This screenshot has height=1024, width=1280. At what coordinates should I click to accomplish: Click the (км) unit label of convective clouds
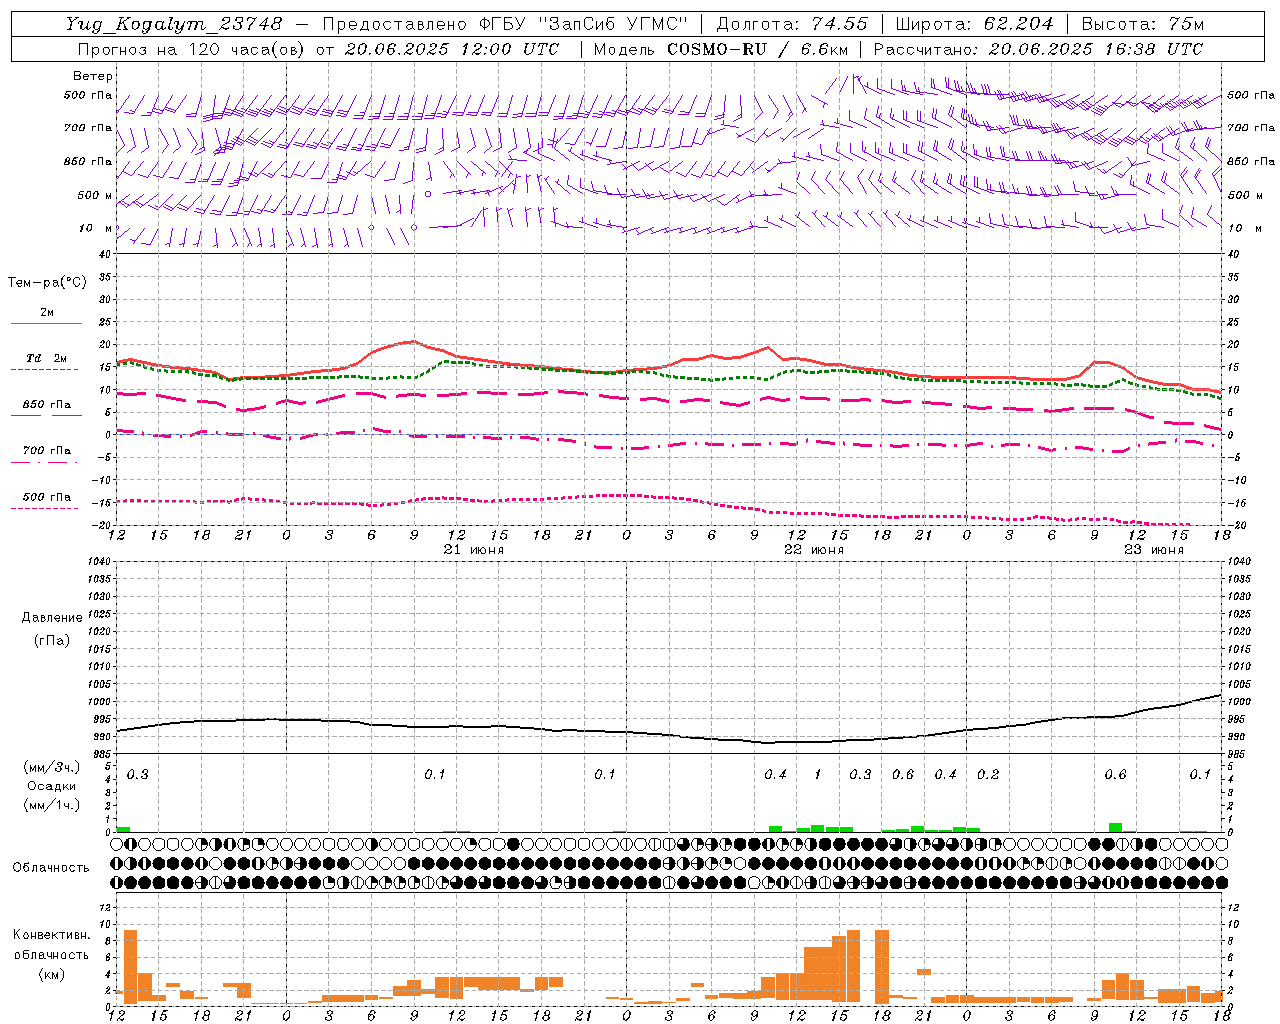pos(51,973)
